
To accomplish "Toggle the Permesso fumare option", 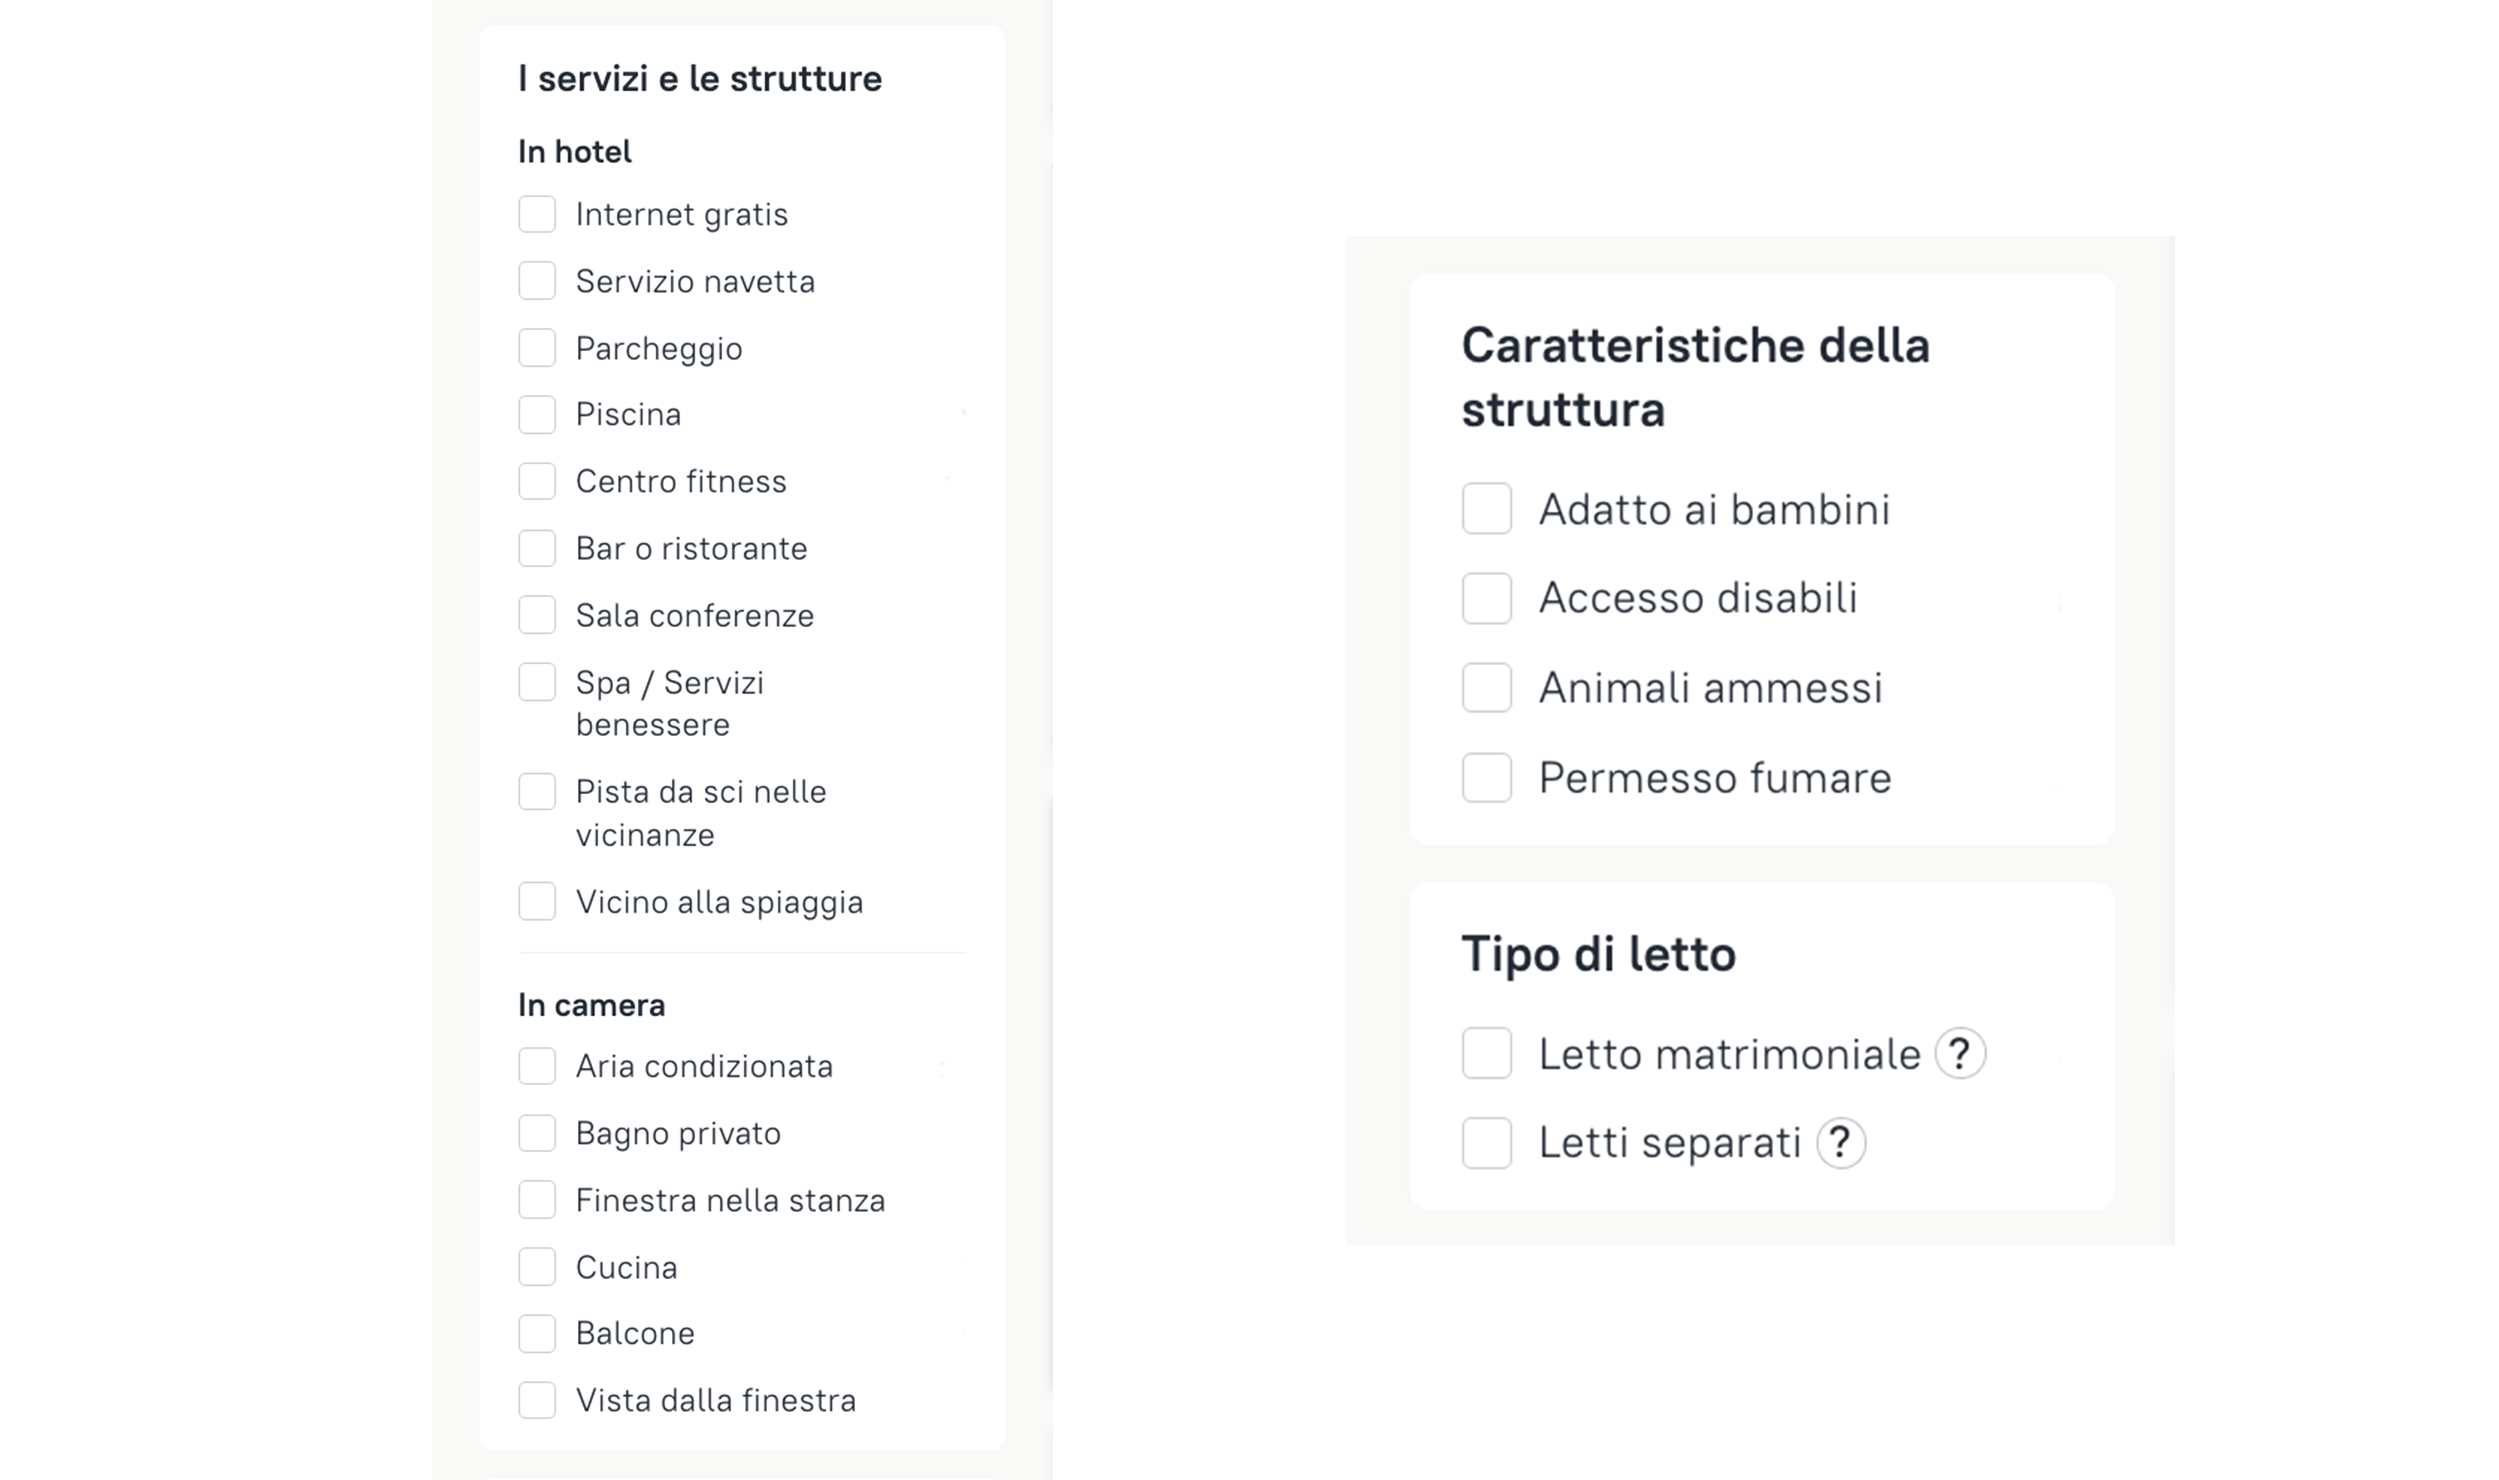I will [x=1486, y=777].
